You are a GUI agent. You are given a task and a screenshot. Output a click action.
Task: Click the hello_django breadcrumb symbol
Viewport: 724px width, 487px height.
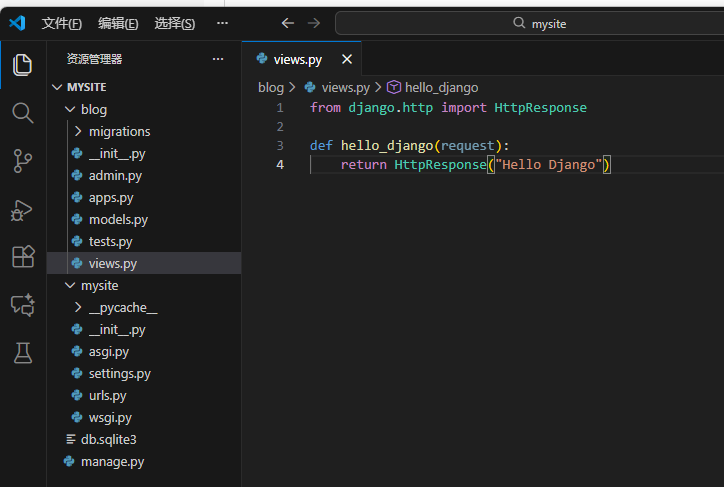click(441, 87)
